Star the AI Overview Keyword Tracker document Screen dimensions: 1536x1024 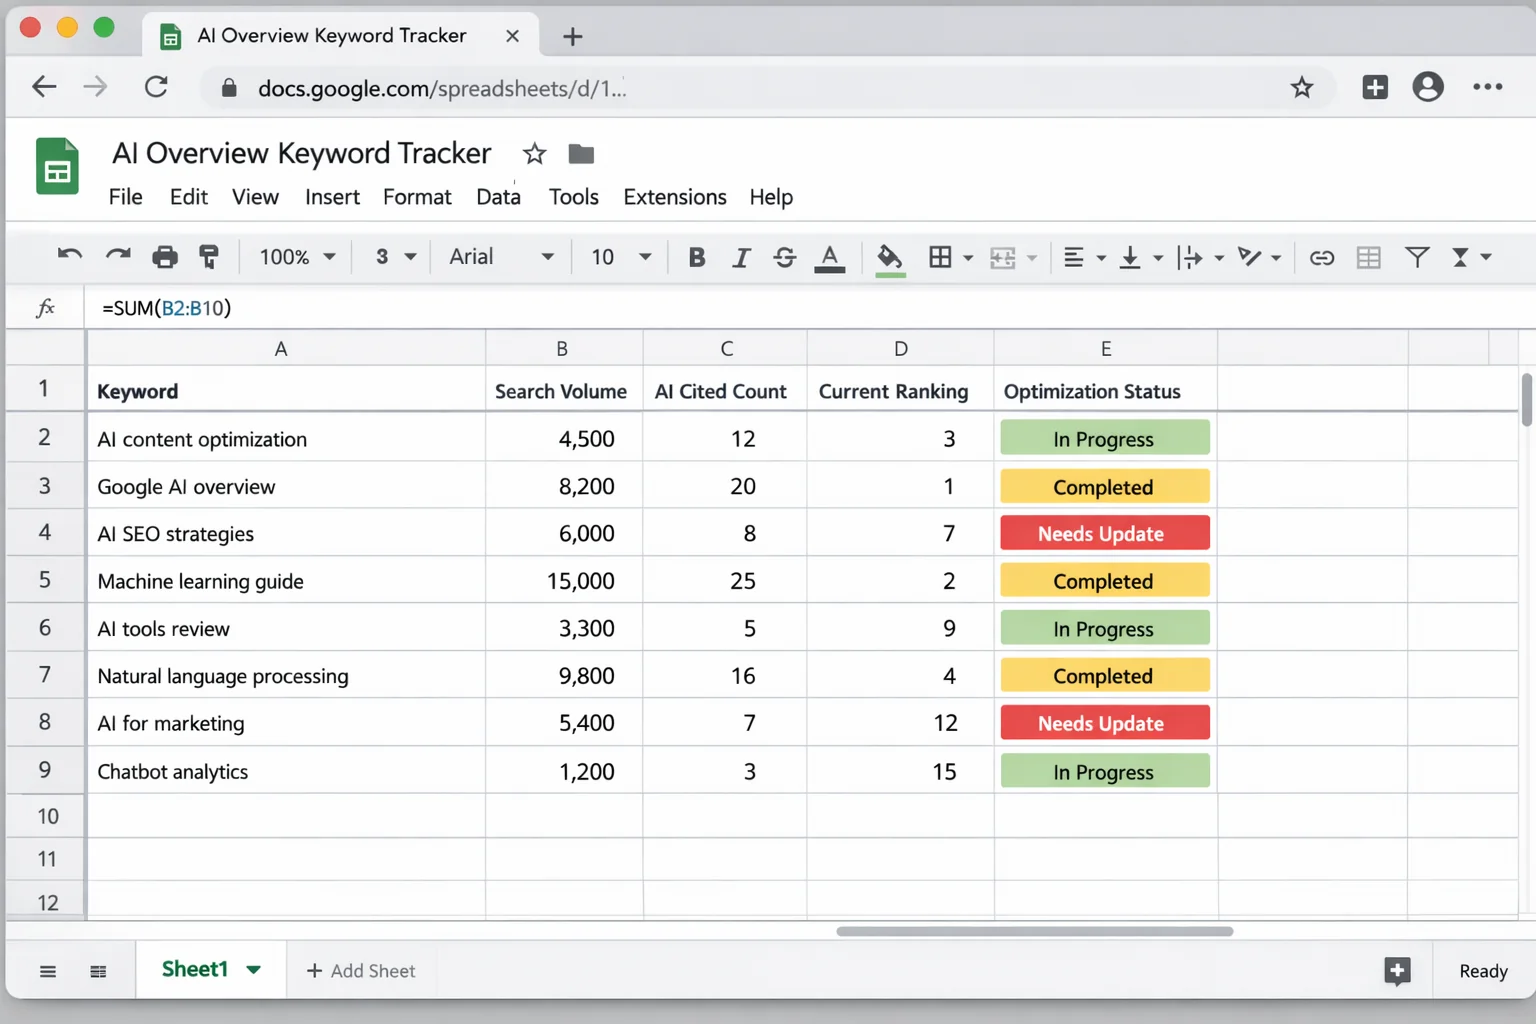(534, 153)
